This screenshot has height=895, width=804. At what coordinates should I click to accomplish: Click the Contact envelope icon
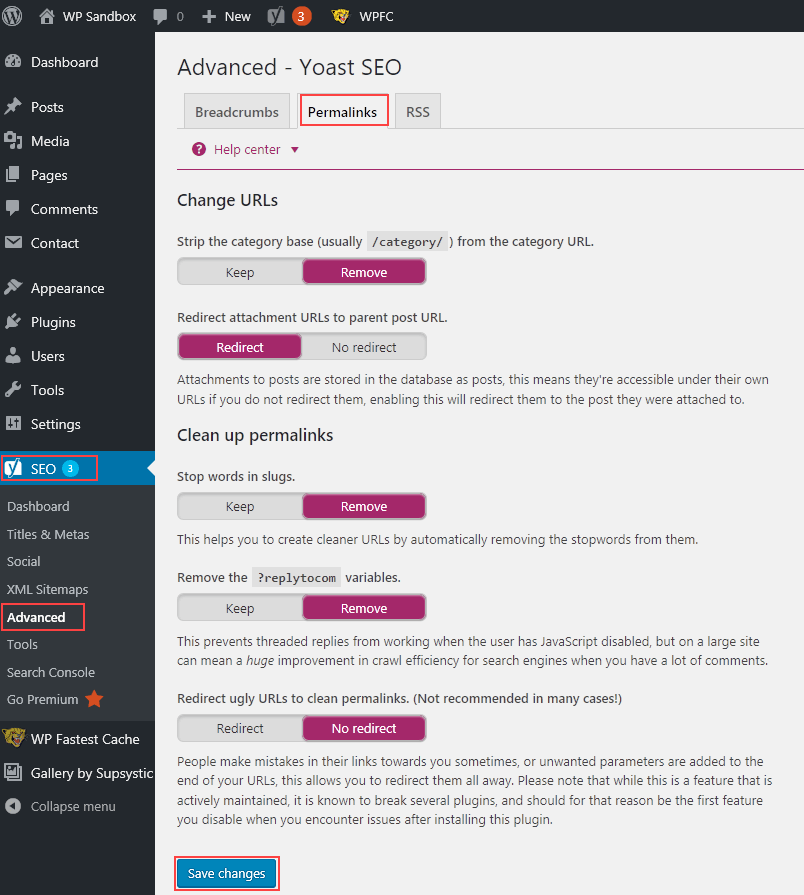[x=13, y=243]
